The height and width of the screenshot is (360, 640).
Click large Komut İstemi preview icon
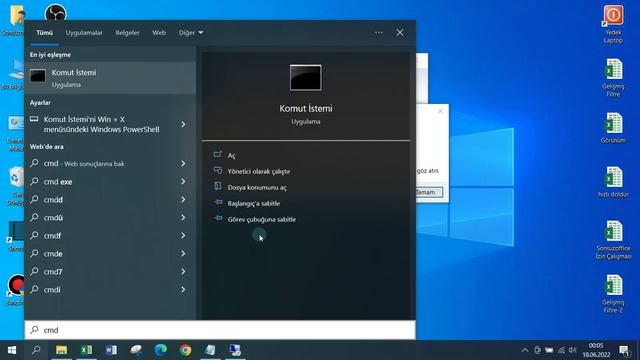[x=305, y=77]
